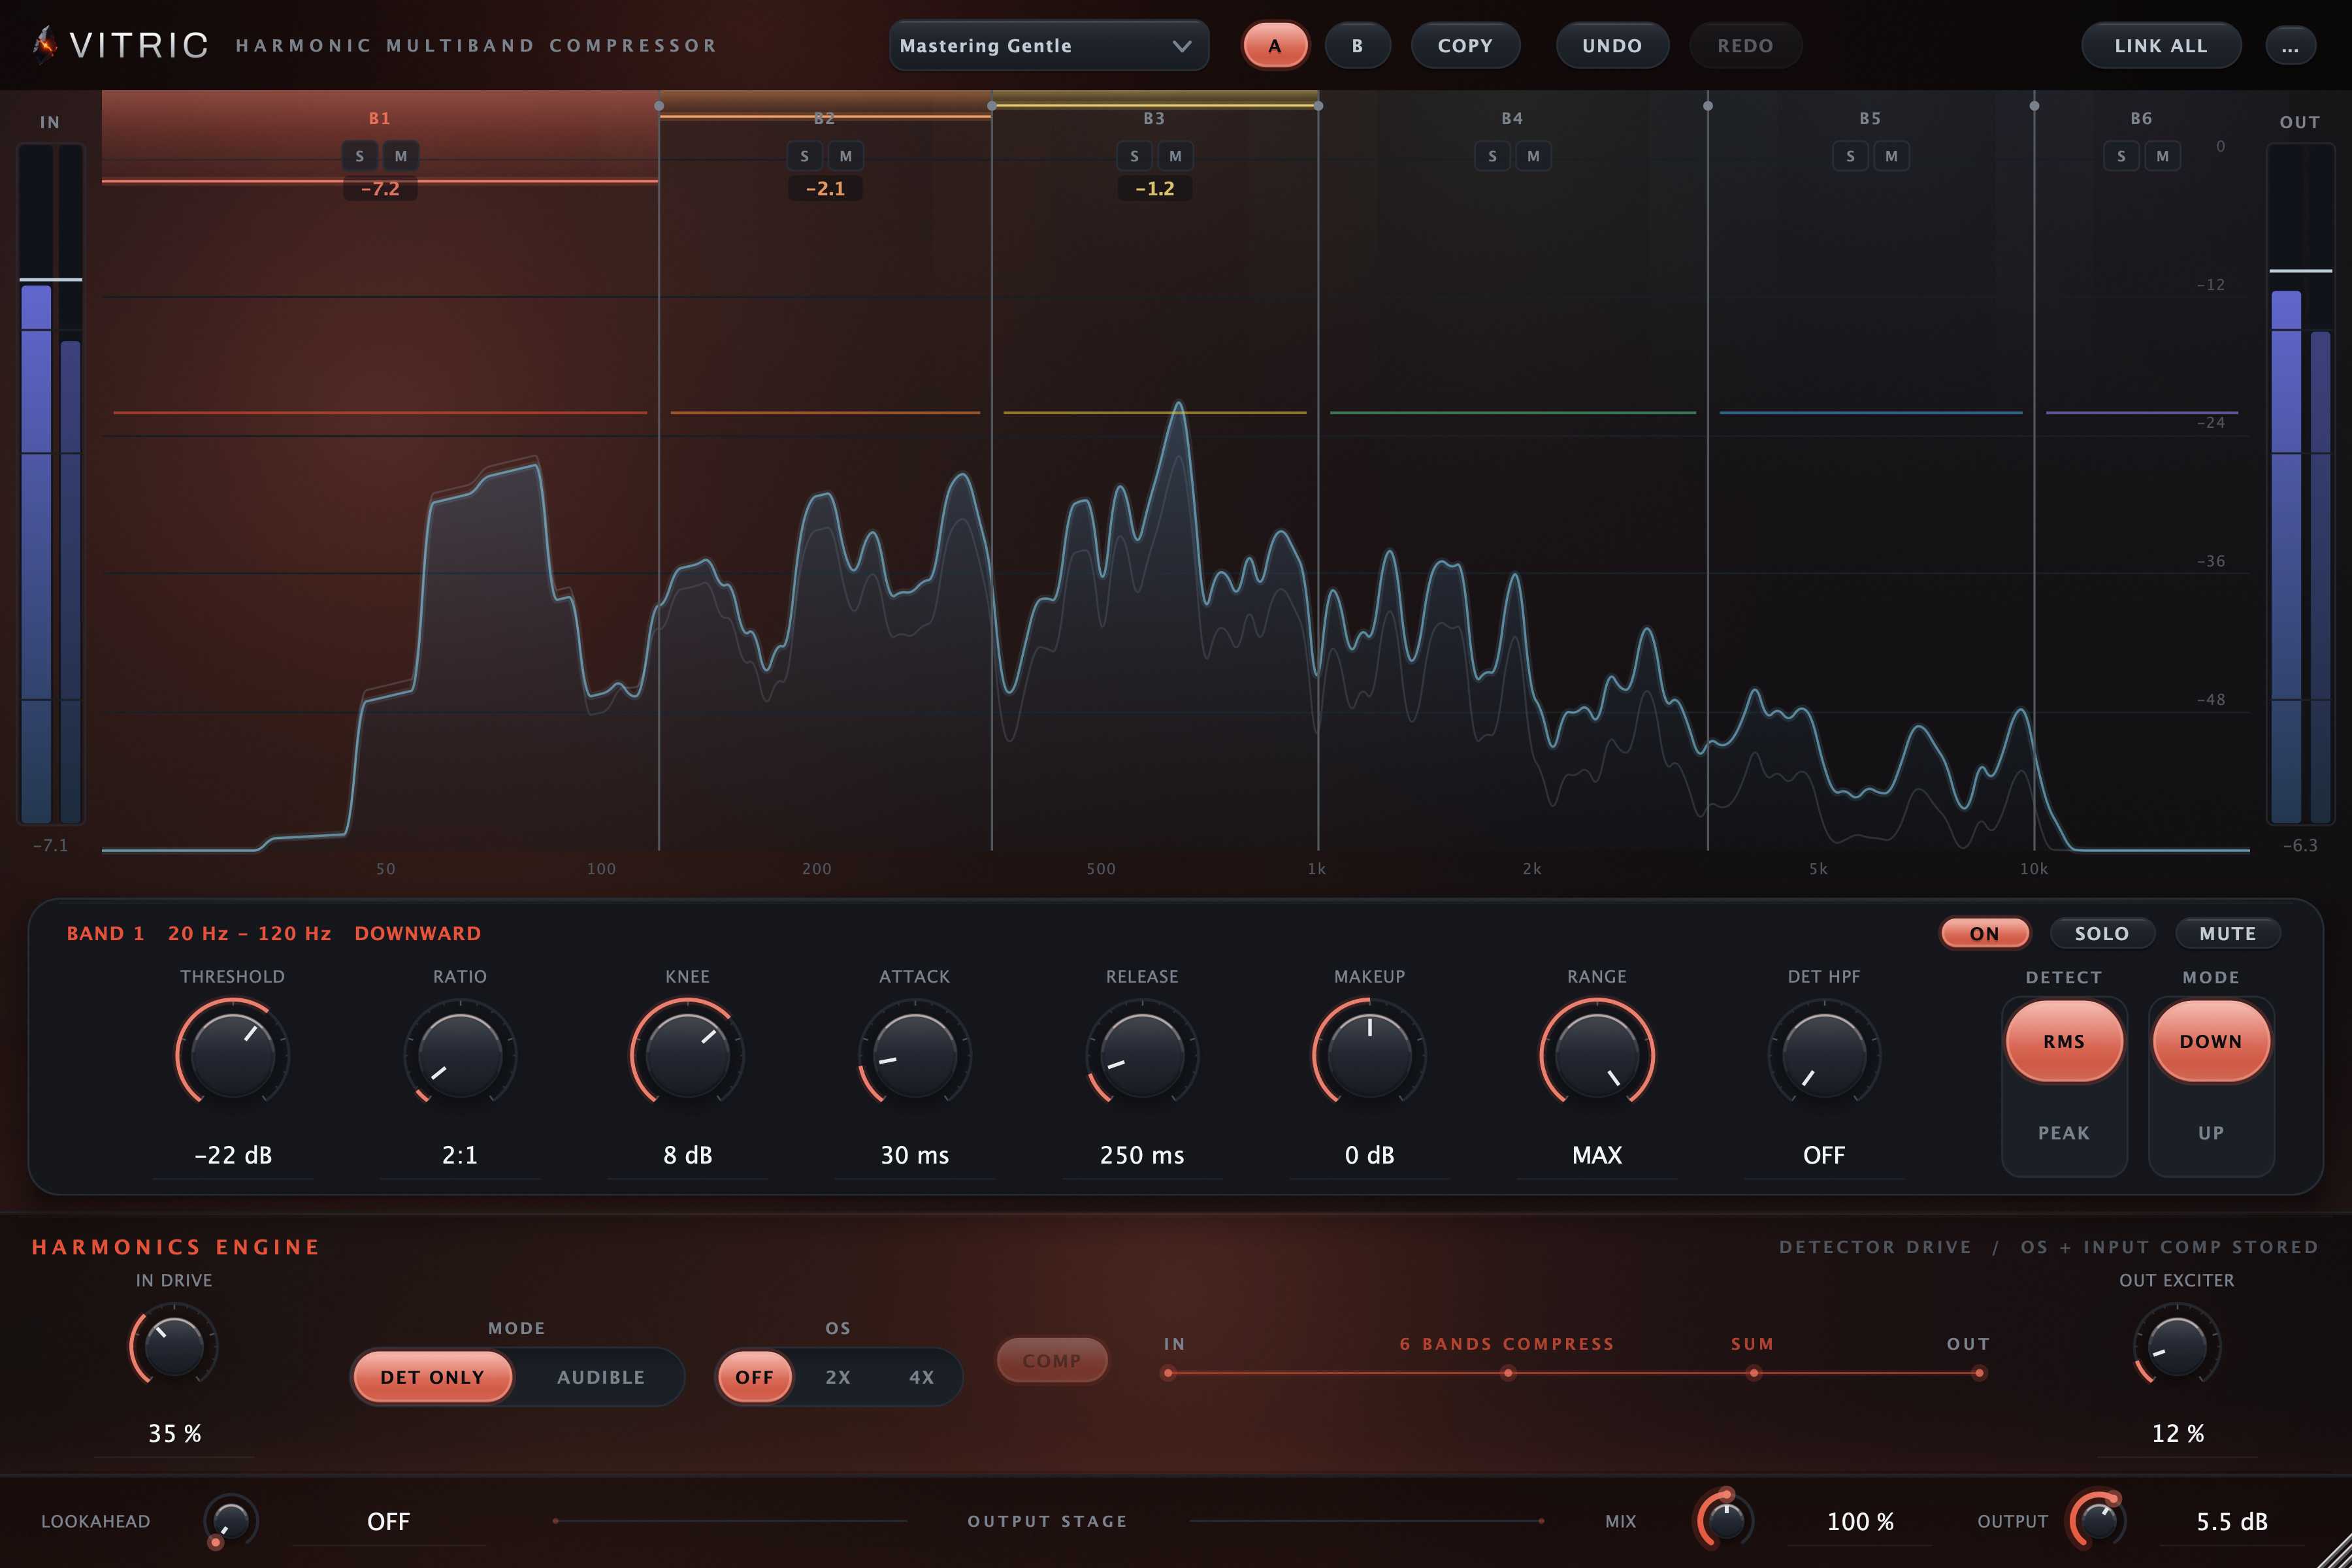Click the THRESHOLD knob

tap(232, 1055)
